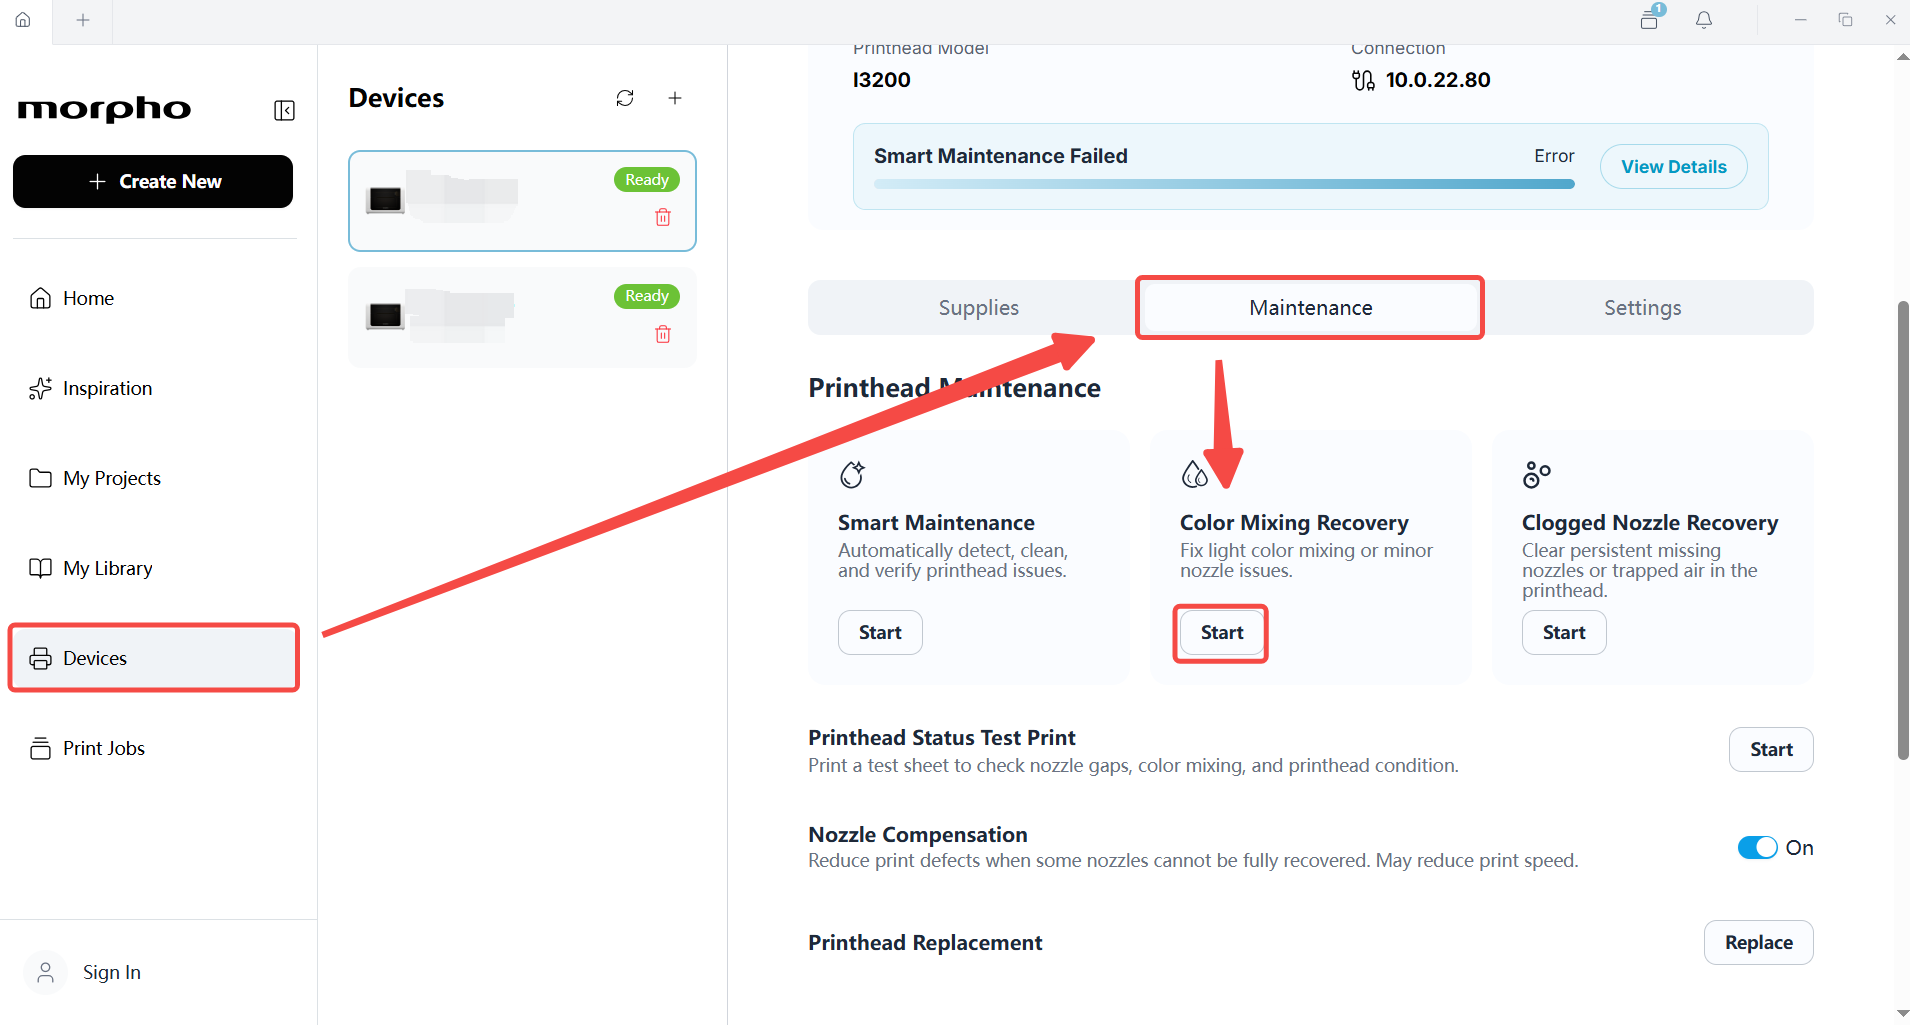The image size is (1910, 1025).
Task: Open the notifications bell icon
Action: [1704, 20]
